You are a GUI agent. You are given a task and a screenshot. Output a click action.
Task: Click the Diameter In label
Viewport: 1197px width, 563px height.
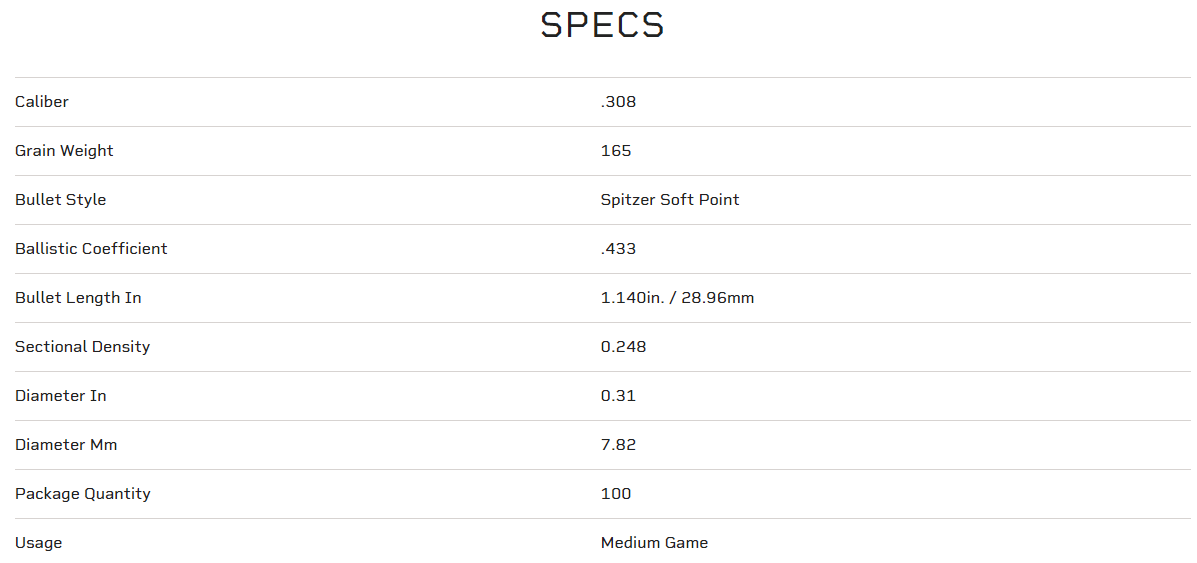[x=60, y=396]
